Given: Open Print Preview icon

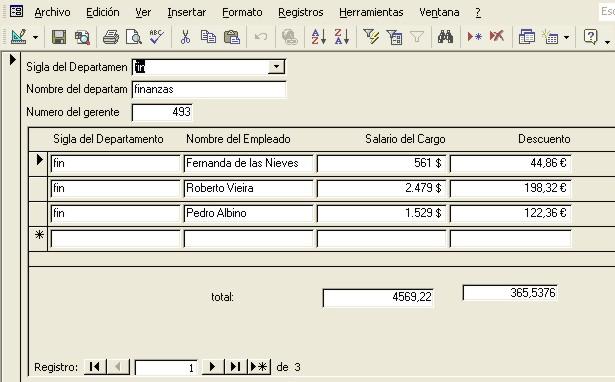Looking at the screenshot, I should point(134,37).
